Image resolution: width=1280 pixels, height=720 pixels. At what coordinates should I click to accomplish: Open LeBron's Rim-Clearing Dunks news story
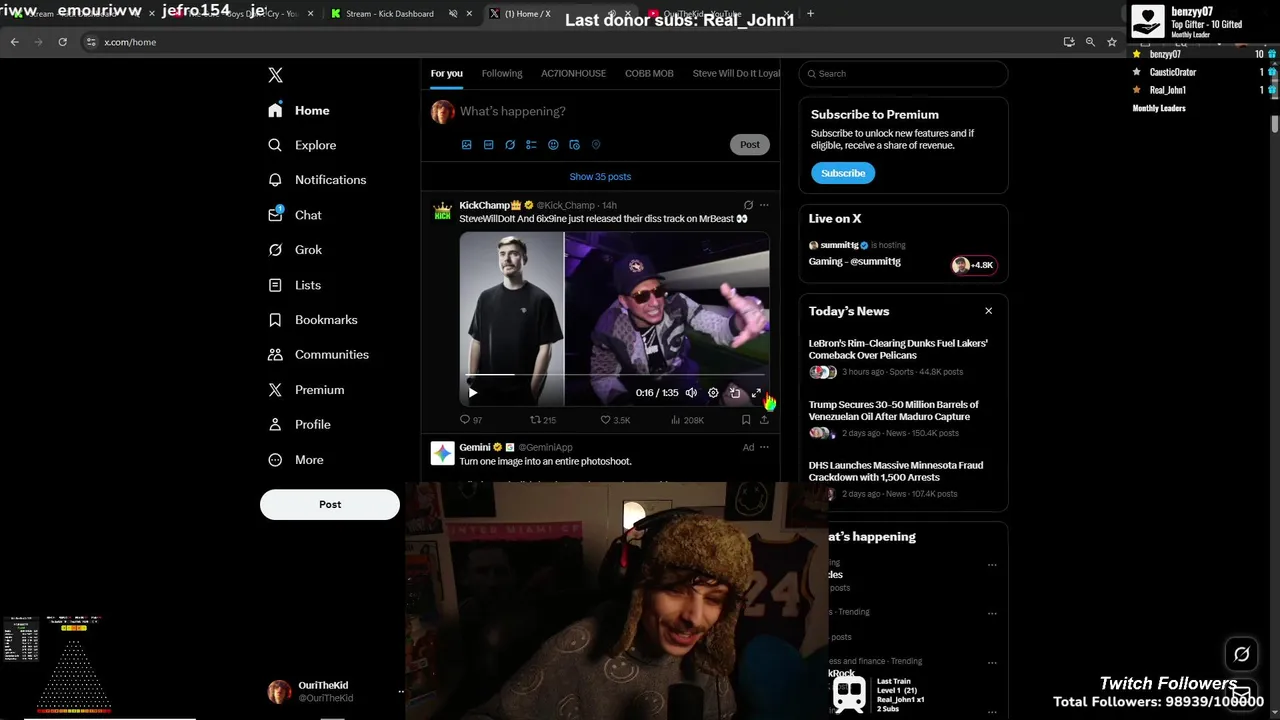point(903,357)
